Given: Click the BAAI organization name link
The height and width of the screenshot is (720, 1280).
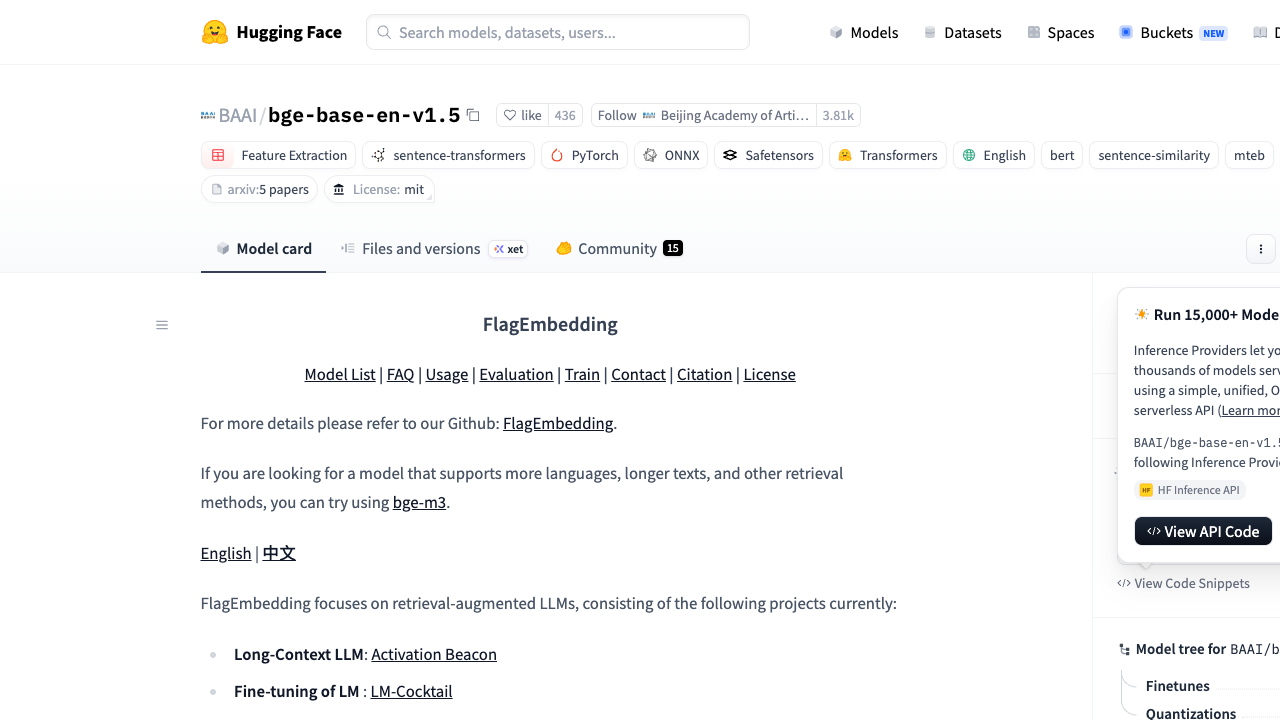Looking at the screenshot, I should [x=238, y=115].
